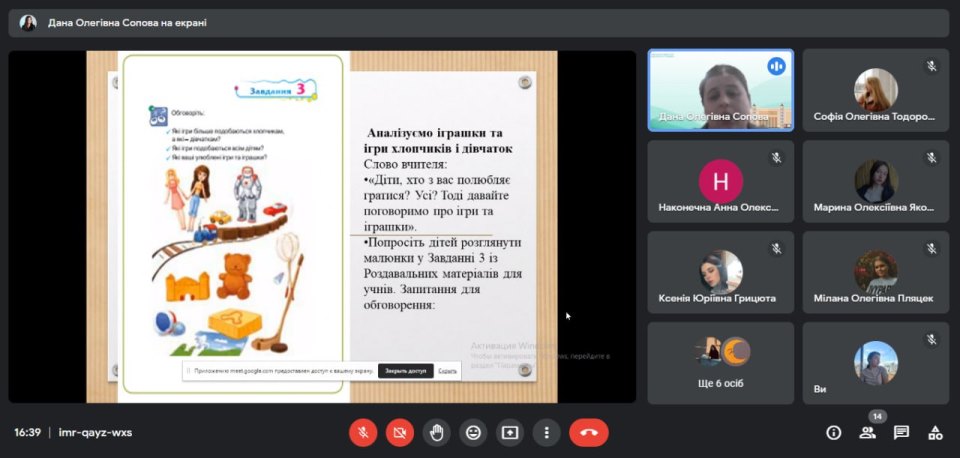Click muted mic icon on Марина's tile

pos(931,157)
